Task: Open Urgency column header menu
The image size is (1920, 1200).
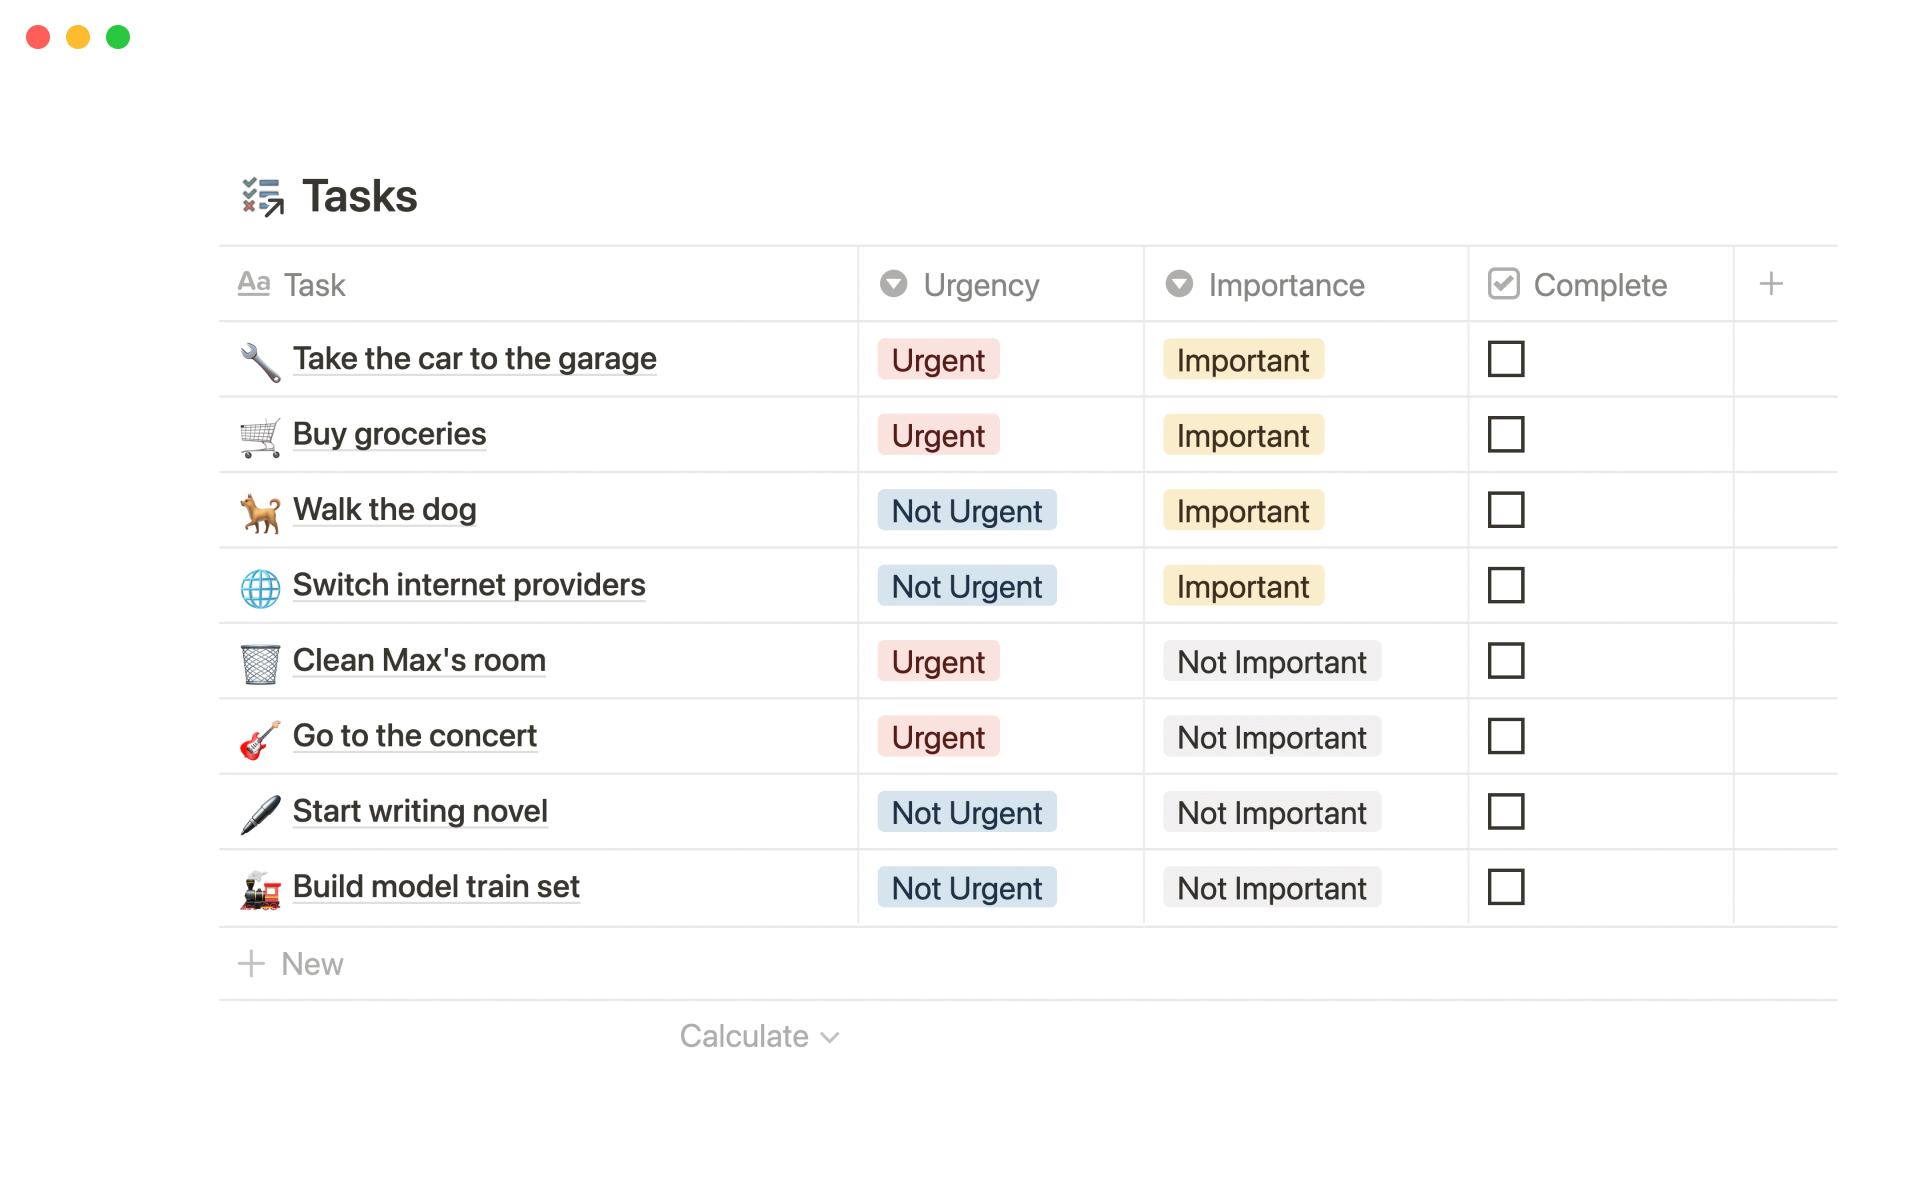Action: (x=980, y=285)
